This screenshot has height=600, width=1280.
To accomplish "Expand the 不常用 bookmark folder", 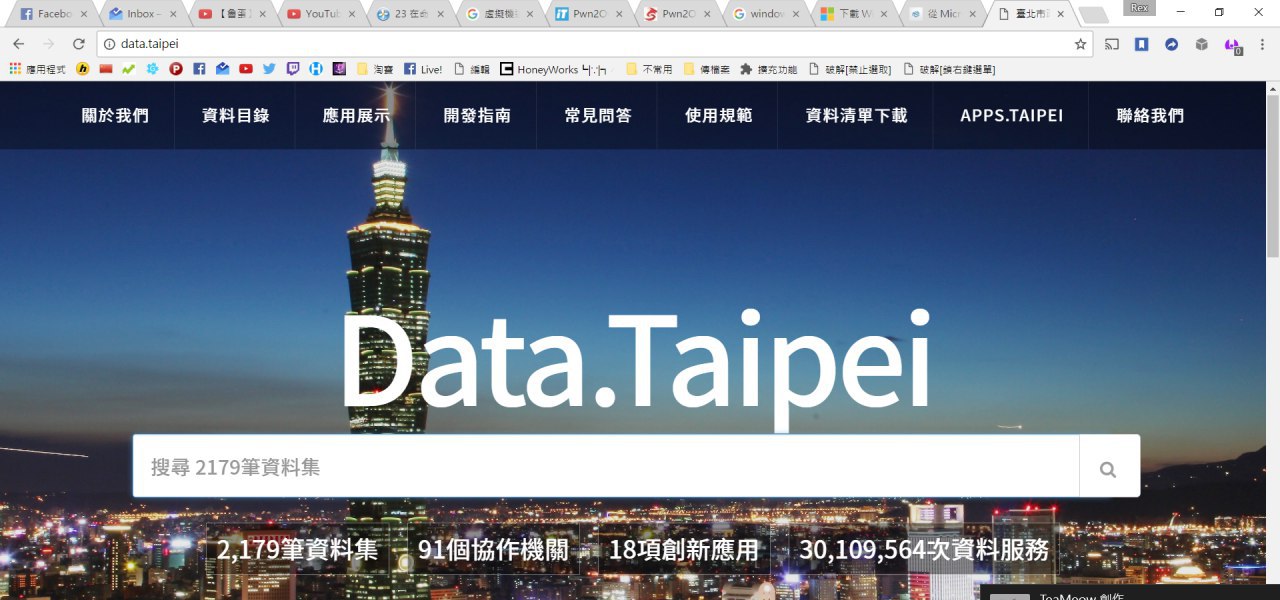I will pyautogui.click(x=649, y=69).
